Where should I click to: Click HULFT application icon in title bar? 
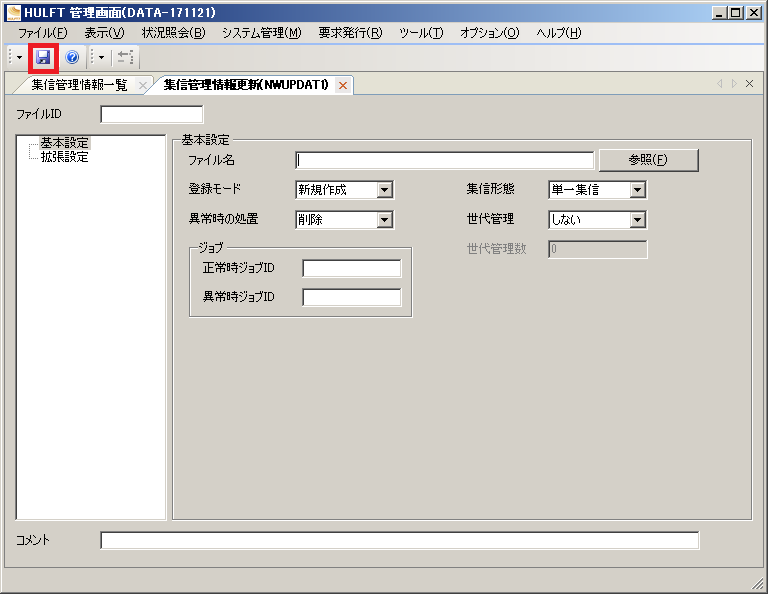pos(14,13)
